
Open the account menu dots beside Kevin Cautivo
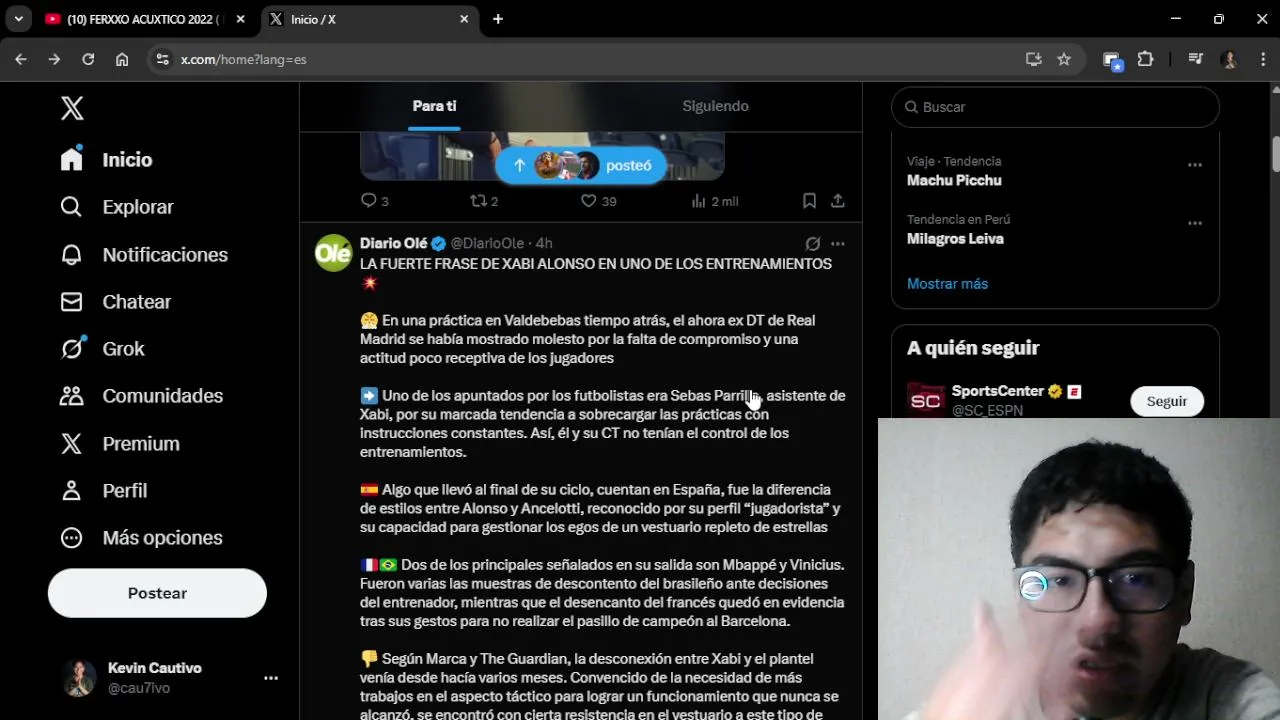pyautogui.click(x=271, y=678)
